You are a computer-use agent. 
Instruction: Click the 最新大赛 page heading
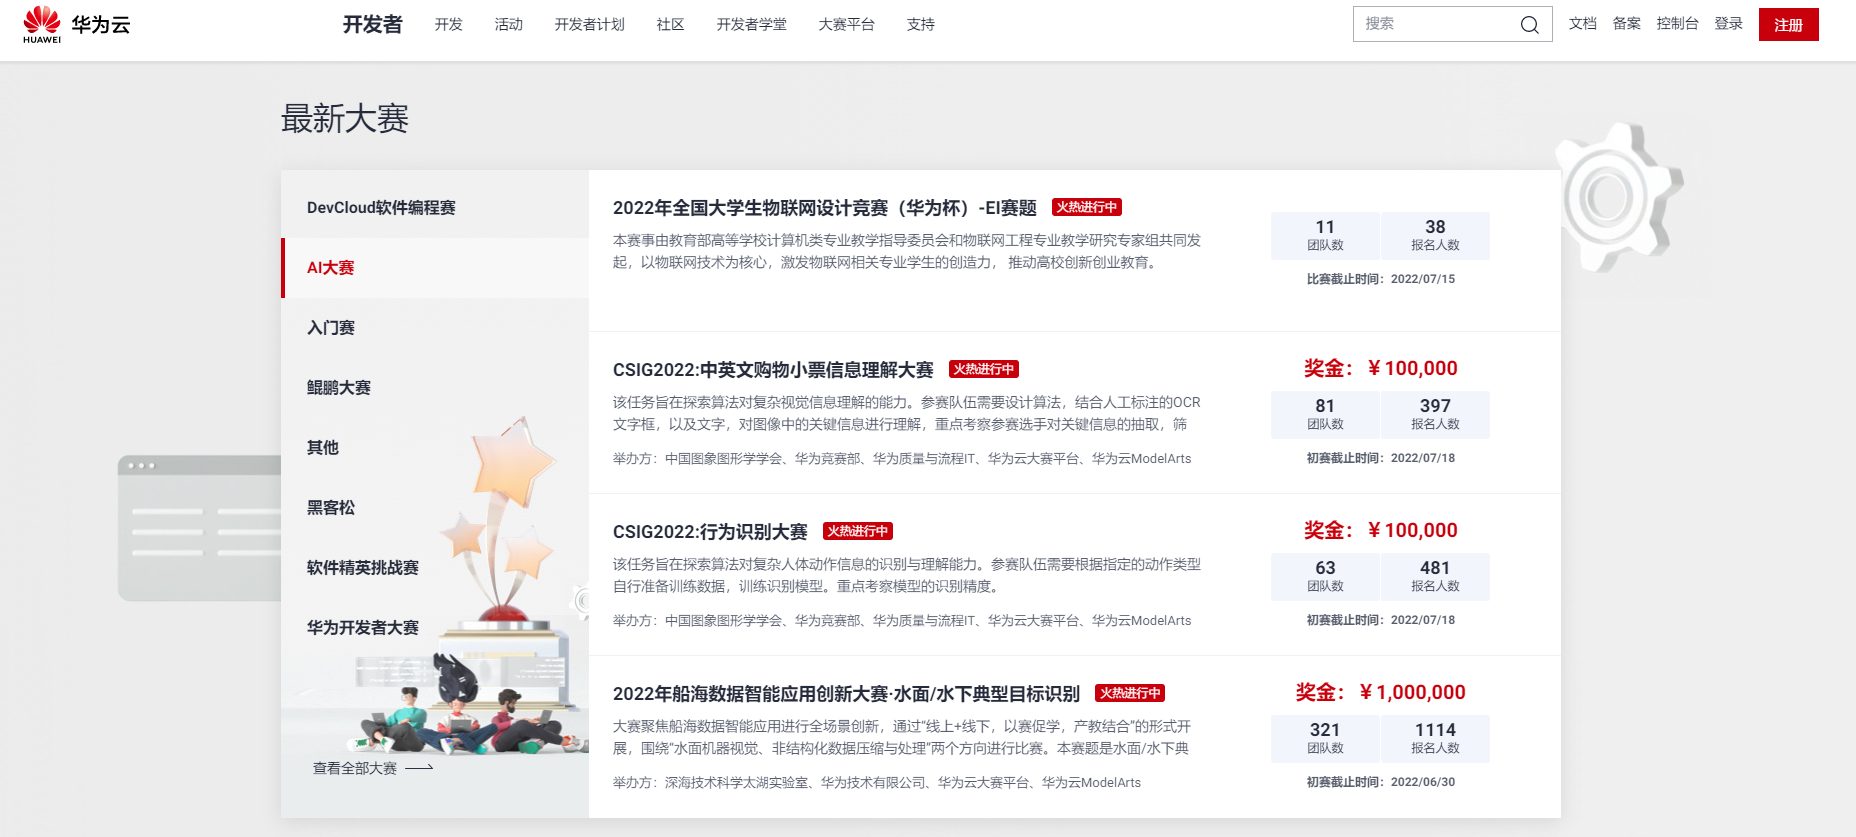[345, 119]
